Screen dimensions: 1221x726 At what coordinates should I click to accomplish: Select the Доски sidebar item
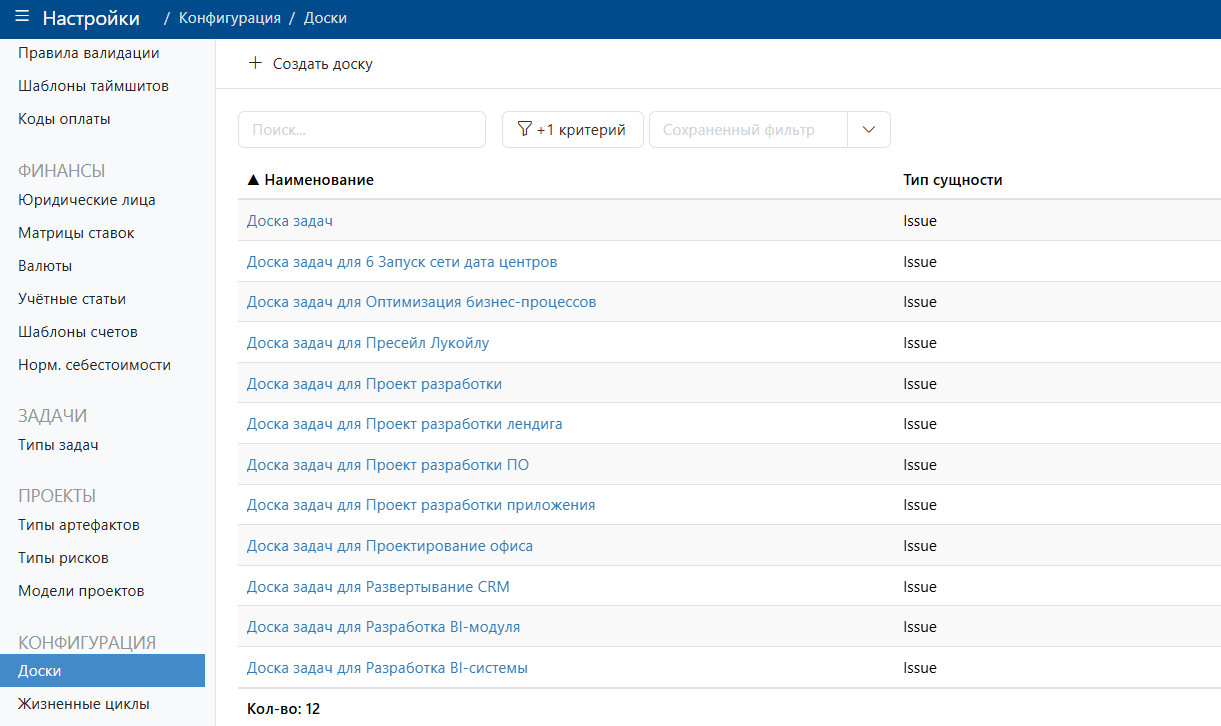(x=102, y=671)
